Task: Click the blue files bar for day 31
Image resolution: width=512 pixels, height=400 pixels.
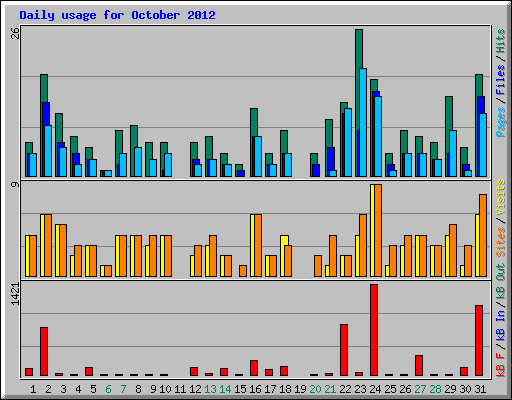Action: coord(481,105)
